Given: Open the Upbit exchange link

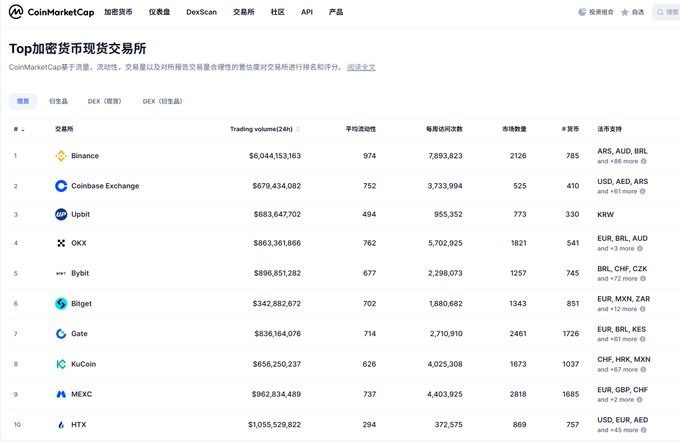Looking at the screenshot, I should click(81, 214).
